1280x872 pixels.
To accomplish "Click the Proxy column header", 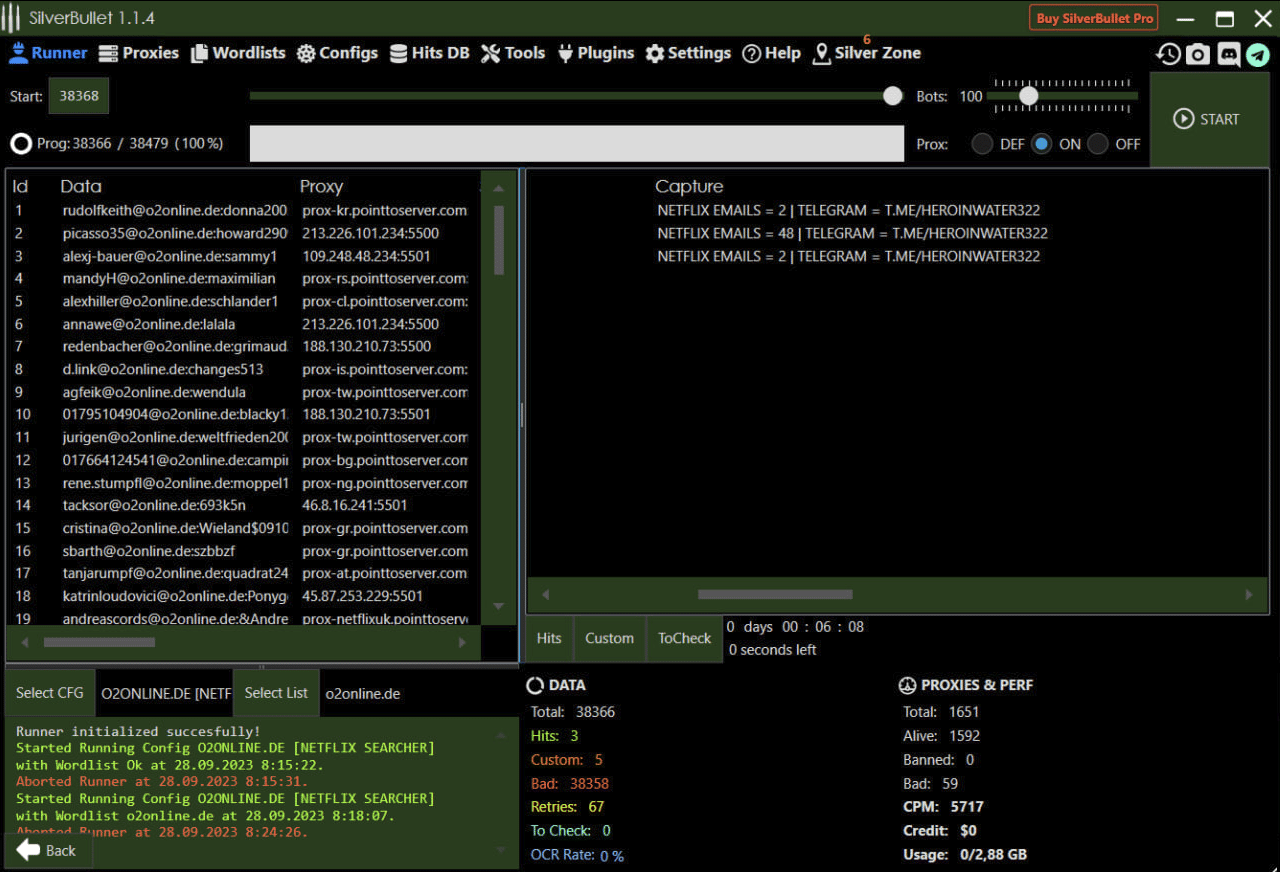I will (x=321, y=186).
